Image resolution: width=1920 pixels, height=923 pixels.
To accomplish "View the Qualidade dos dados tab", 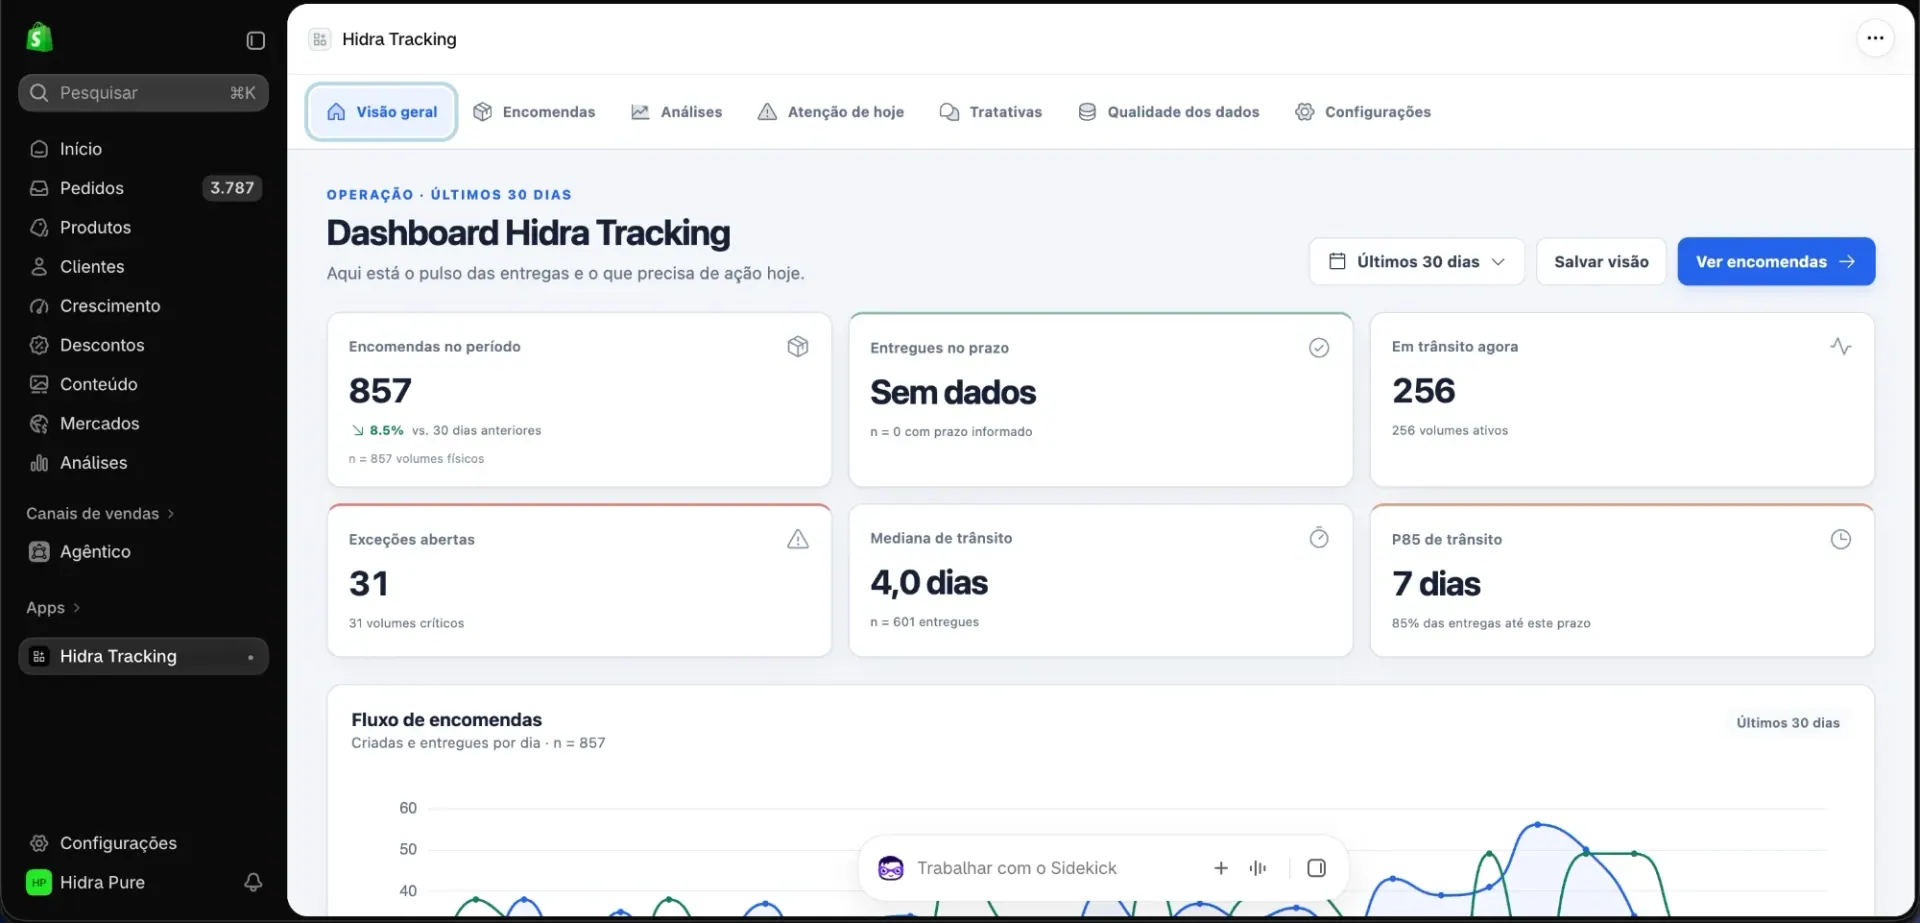I will pos(1168,112).
